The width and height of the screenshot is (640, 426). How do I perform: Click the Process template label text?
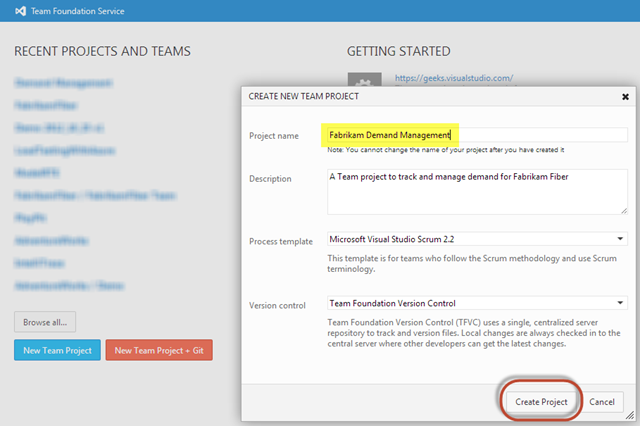click(281, 242)
